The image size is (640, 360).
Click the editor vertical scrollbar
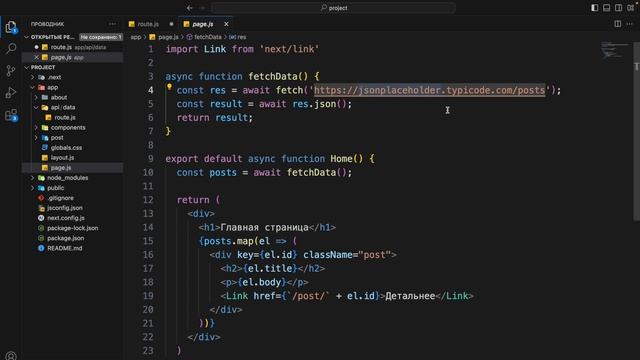(x=636, y=131)
